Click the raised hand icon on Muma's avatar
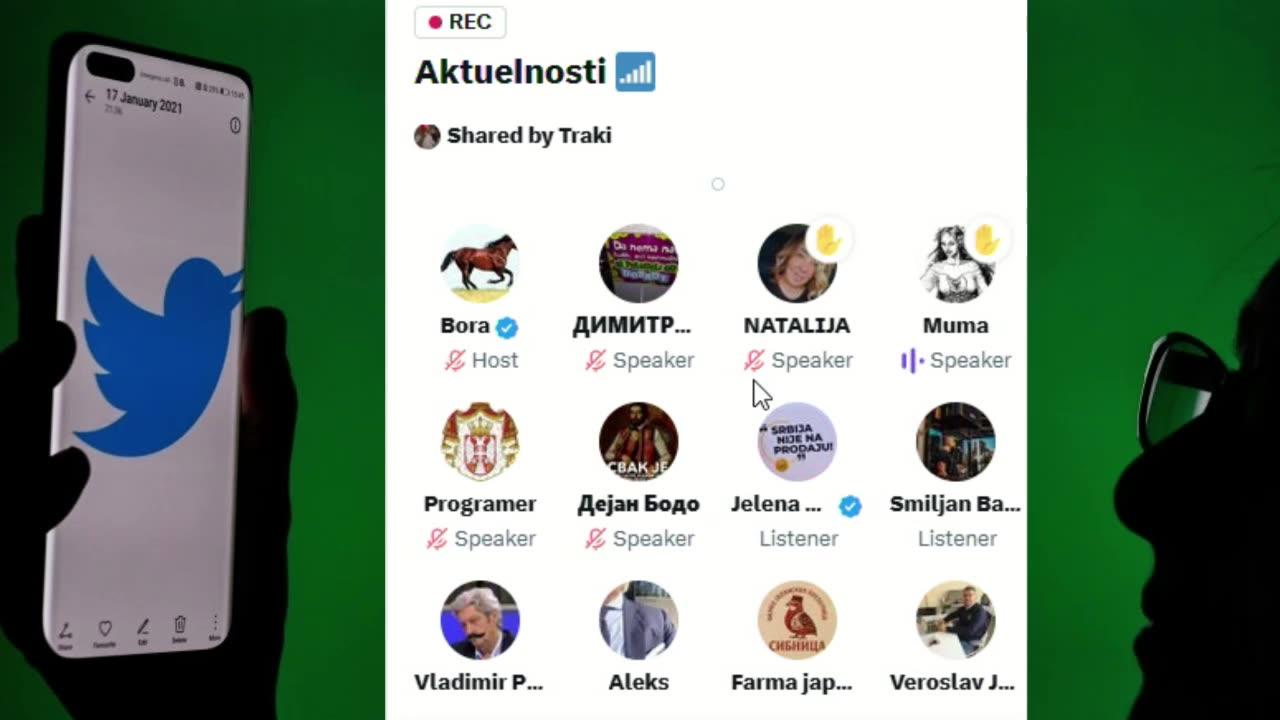This screenshot has width=1280, height=720. tap(987, 241)
